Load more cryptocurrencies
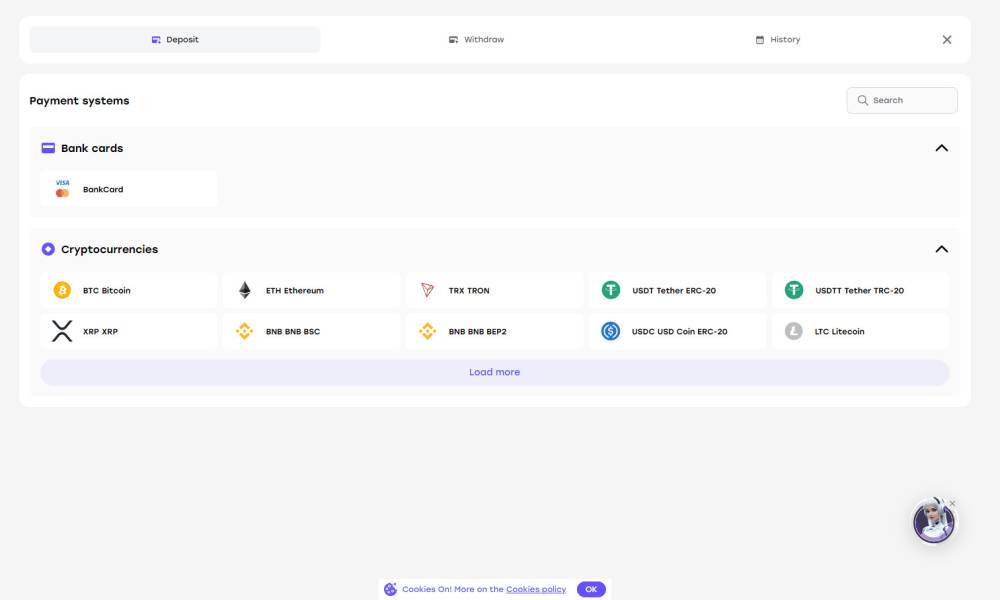Image resolution: width=1000 pixels, height=600 pixels. tap(495, 372)
